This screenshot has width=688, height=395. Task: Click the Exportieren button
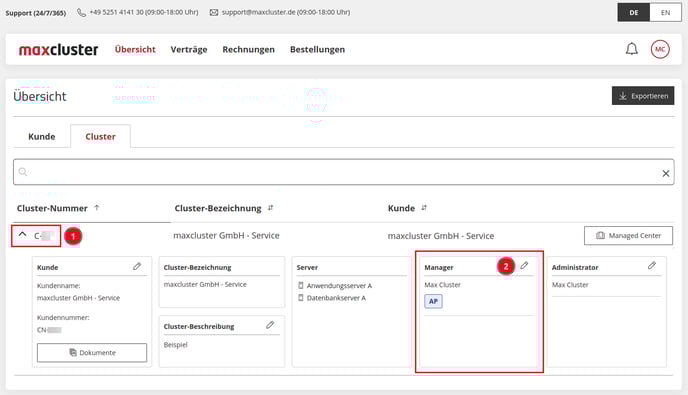click(x=643, y=96)
